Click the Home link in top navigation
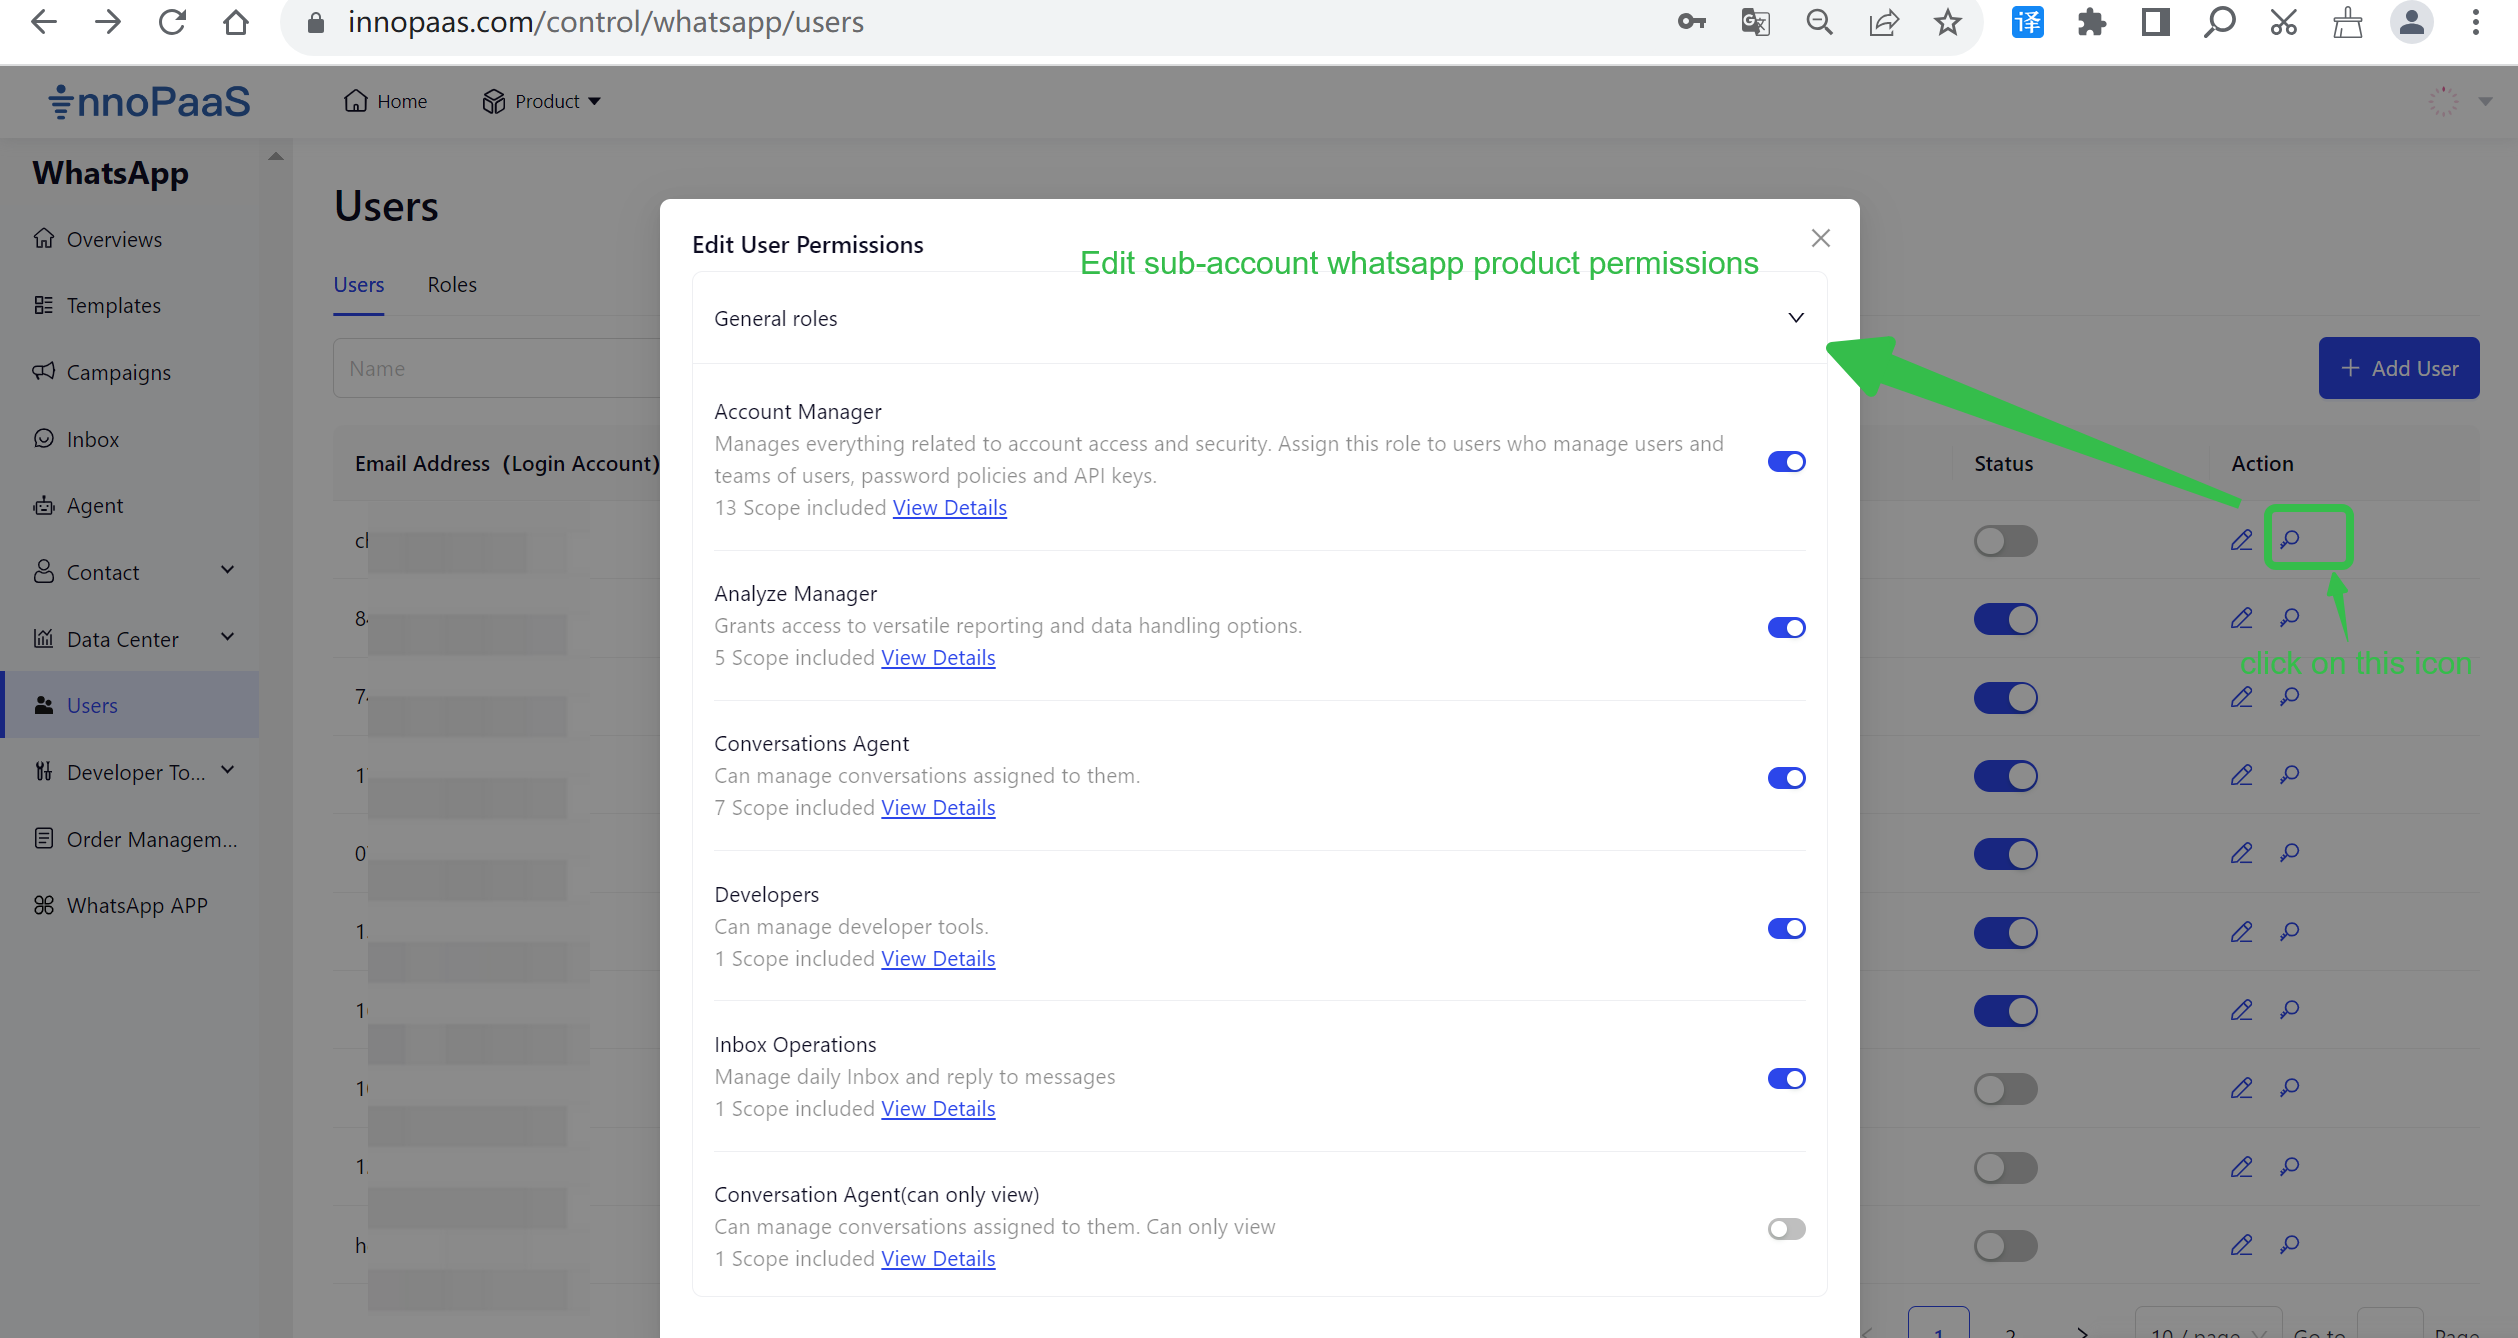 coord(385,101)
